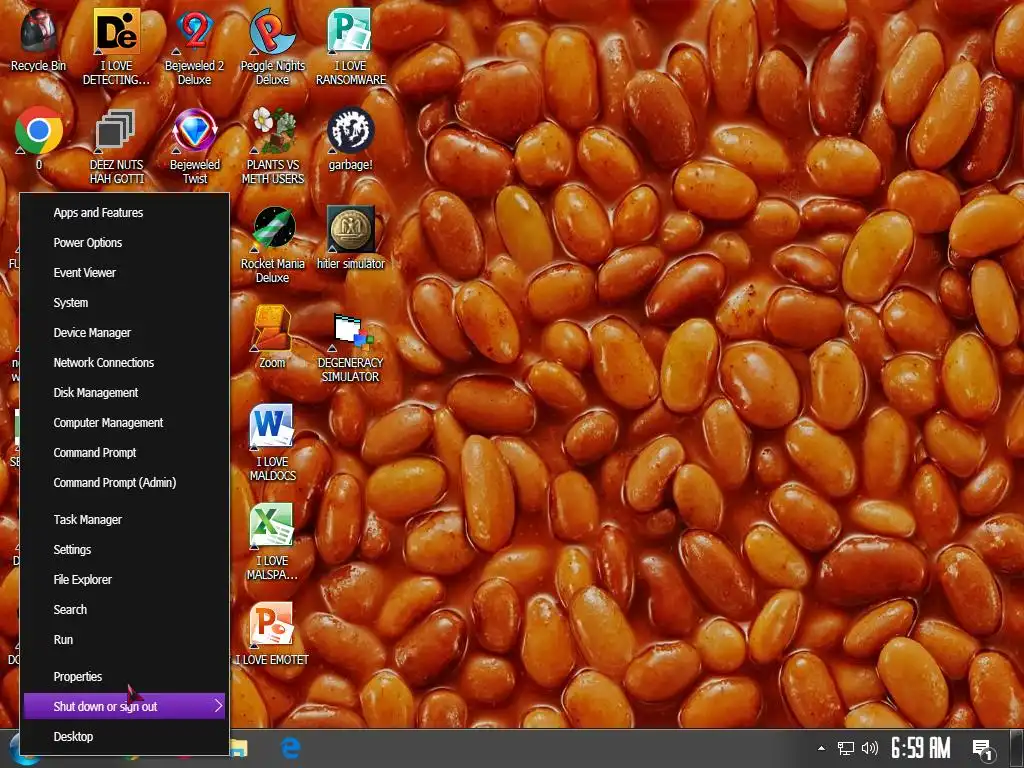
Task: Launch Bejeweled 2 Deluxe shortcut
Action: [x=195, y=47]
